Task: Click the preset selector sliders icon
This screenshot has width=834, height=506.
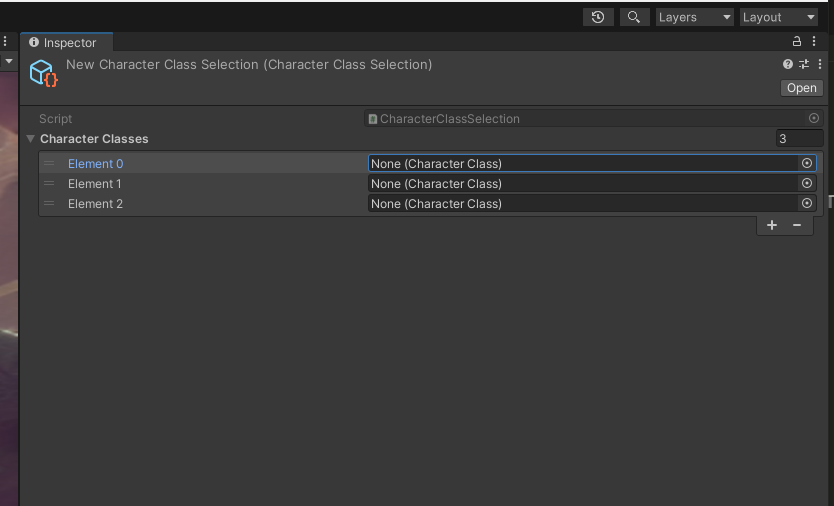Action: (803, 64)
